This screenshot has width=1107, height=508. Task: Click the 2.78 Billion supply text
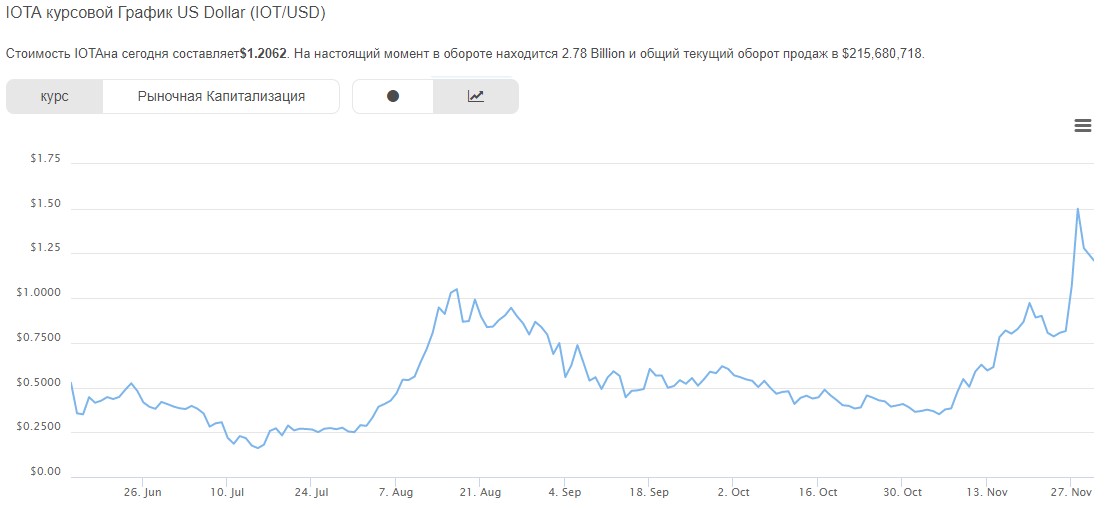tap(591, 53)
